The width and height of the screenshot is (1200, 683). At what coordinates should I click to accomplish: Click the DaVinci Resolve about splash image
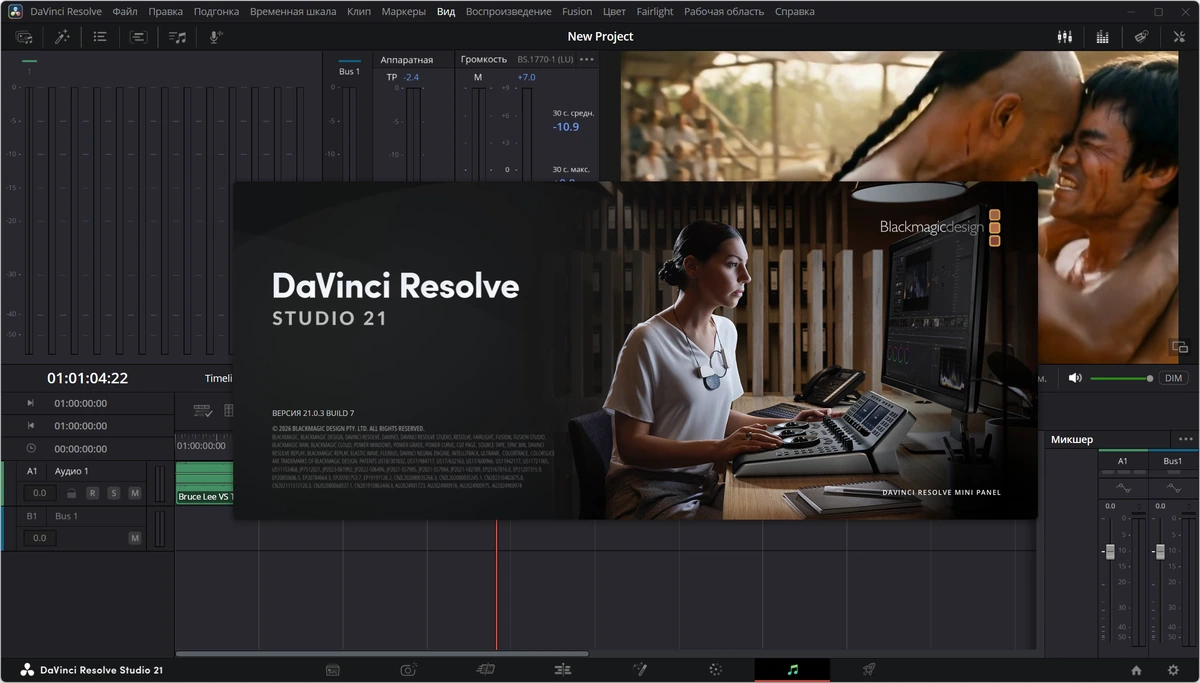point(635,350)
